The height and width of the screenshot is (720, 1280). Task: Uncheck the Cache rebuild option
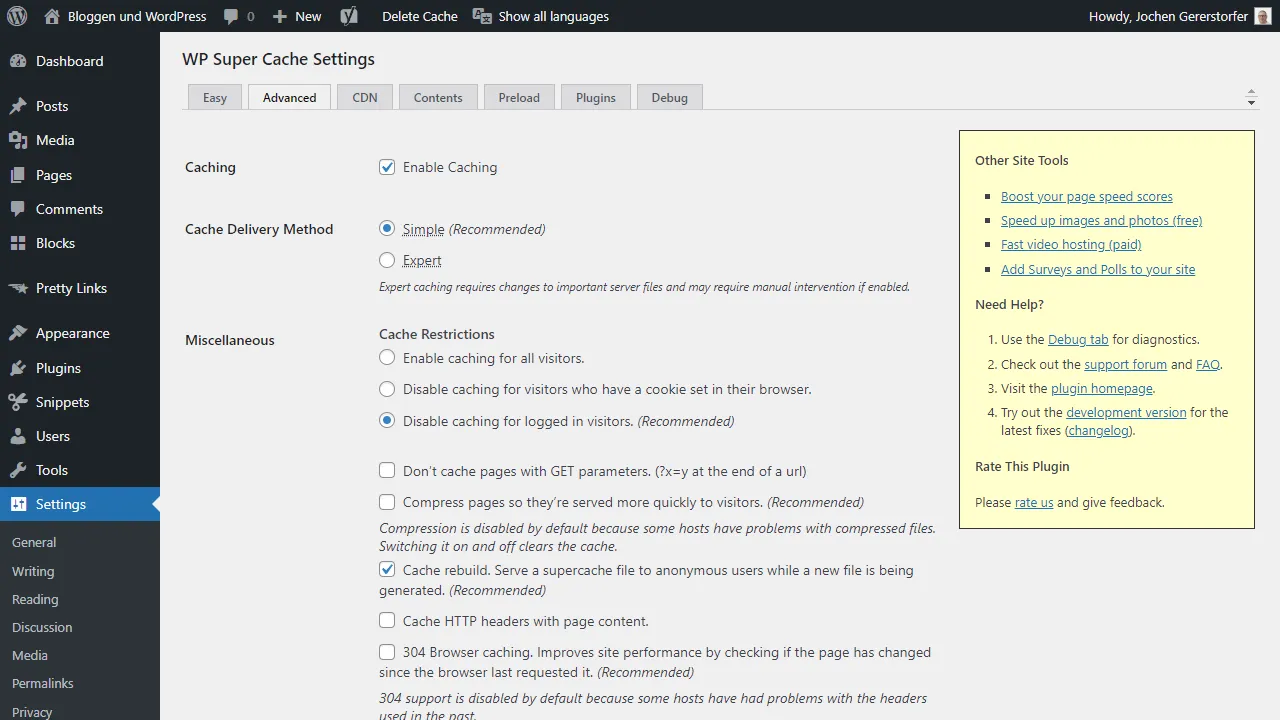point(387,570)
